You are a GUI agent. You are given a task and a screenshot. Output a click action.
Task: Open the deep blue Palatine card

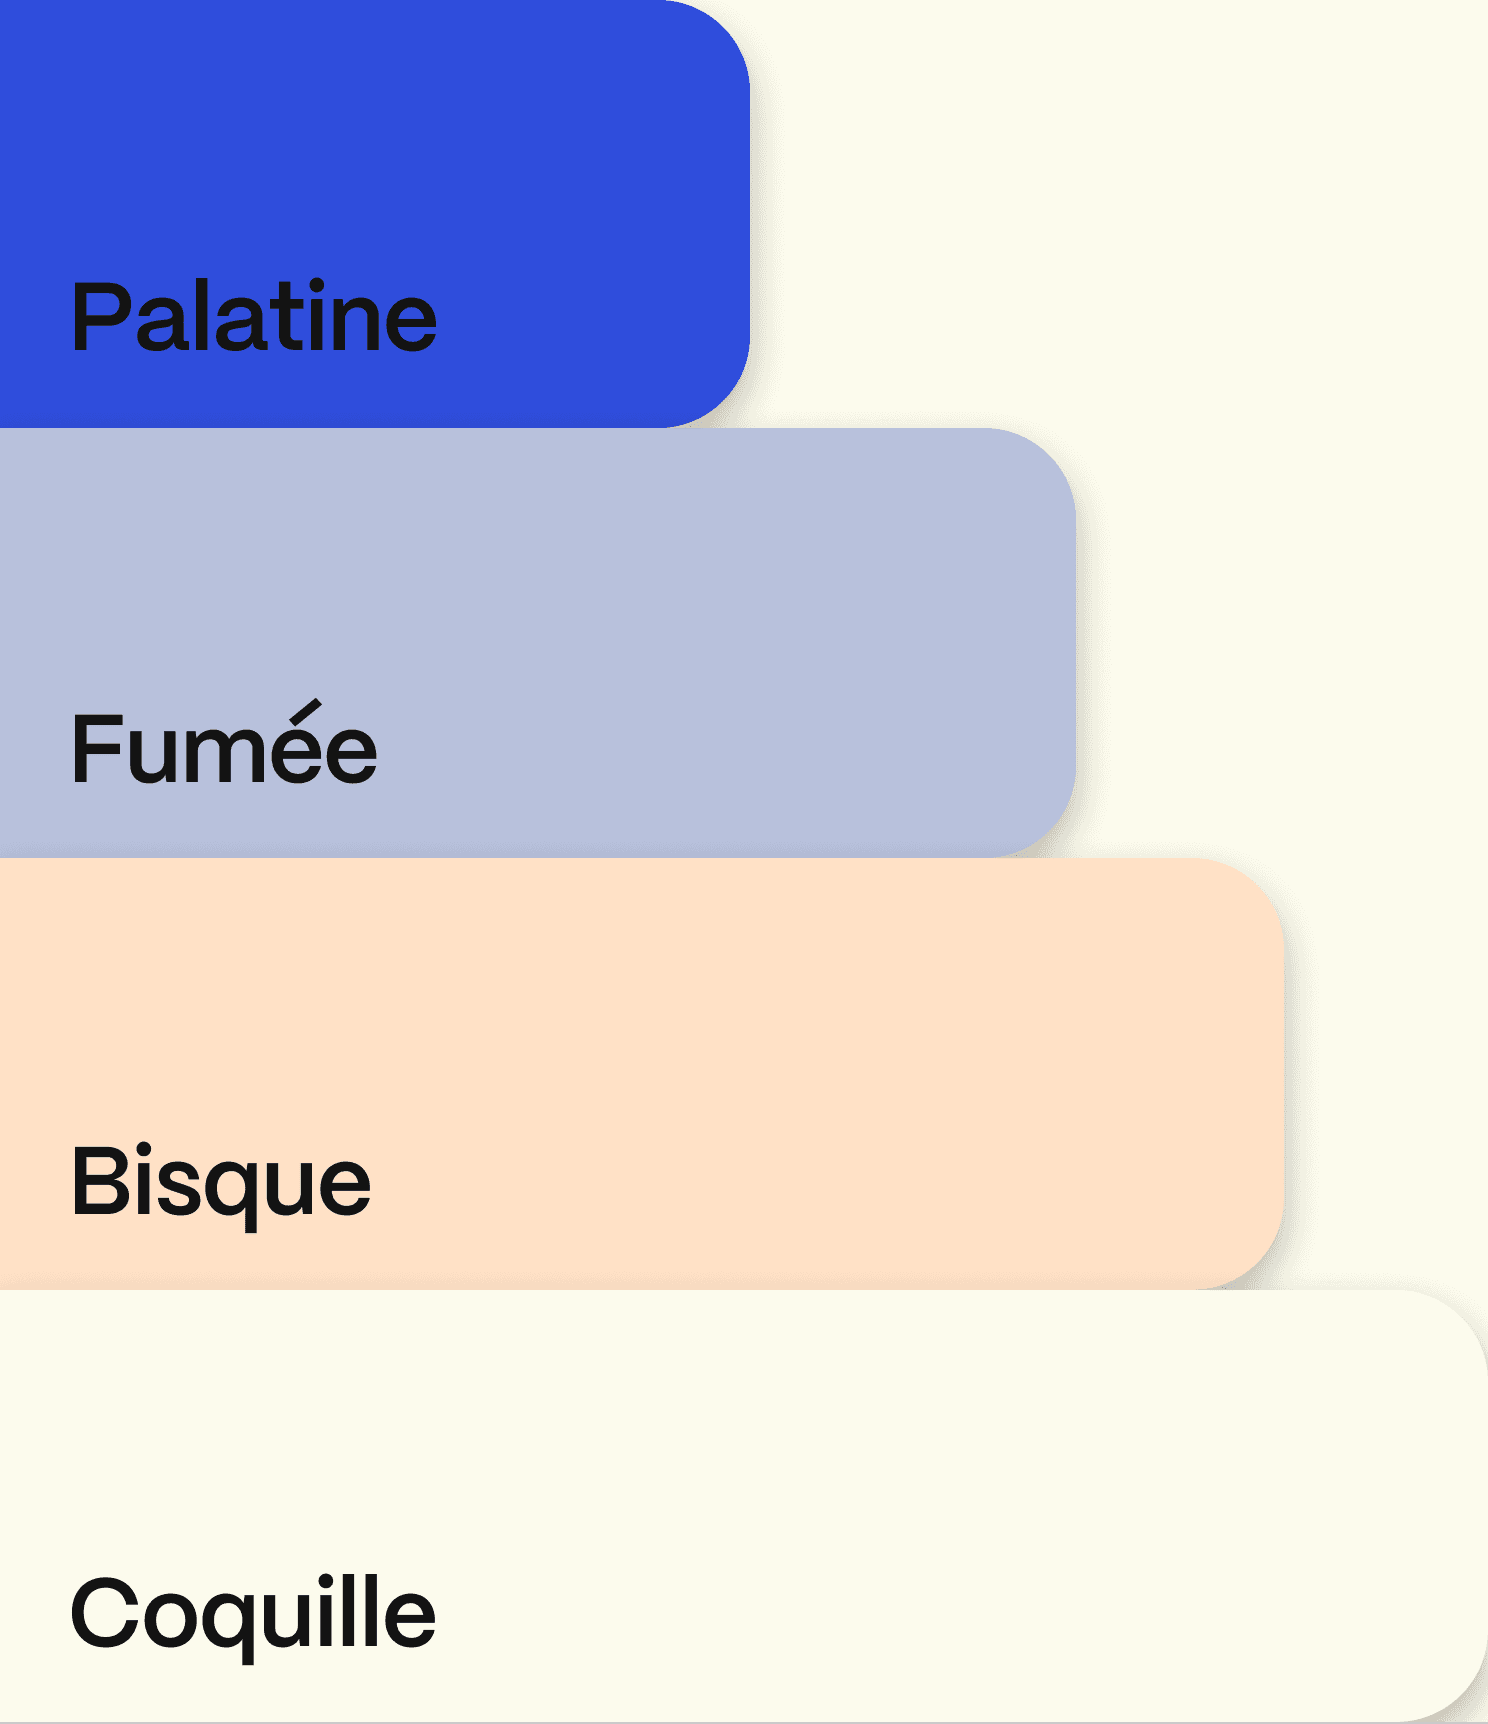375,214
